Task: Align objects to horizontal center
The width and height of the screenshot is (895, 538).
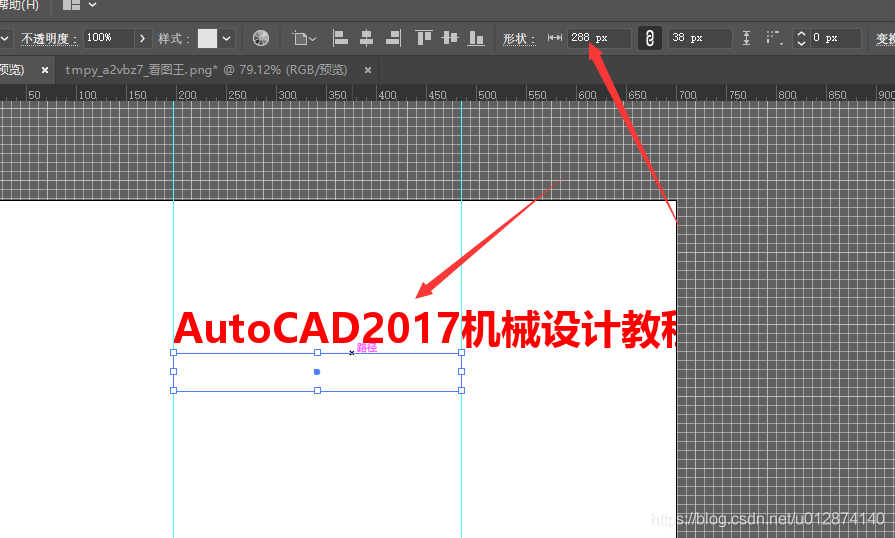Action: [x=366, y=38]
